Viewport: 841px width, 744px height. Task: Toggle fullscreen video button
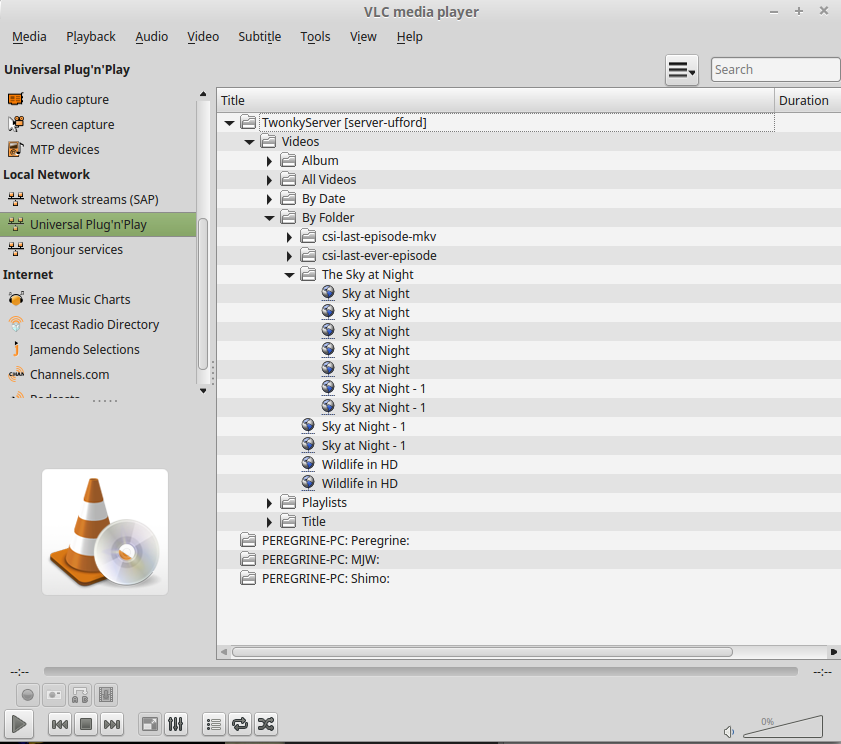coord(150,725)
